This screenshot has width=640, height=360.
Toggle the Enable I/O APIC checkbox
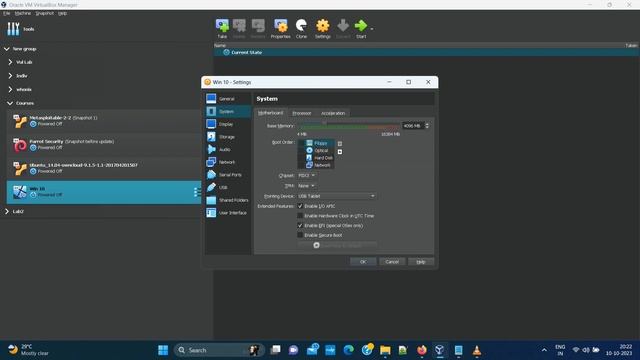tap(300, 206)
